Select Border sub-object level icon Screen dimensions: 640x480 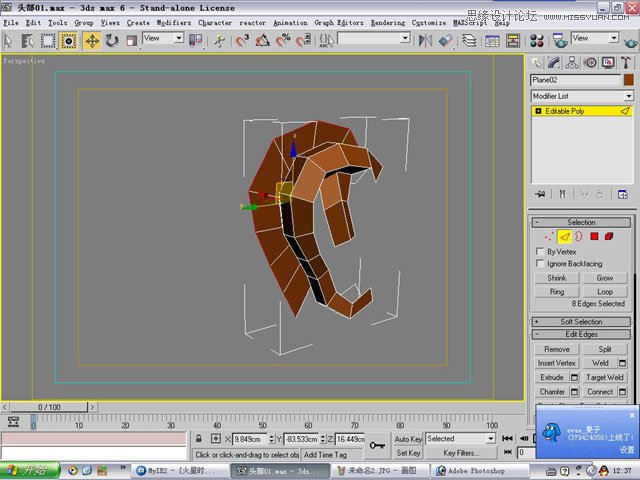pyautogui.click(x=579, y=236)
